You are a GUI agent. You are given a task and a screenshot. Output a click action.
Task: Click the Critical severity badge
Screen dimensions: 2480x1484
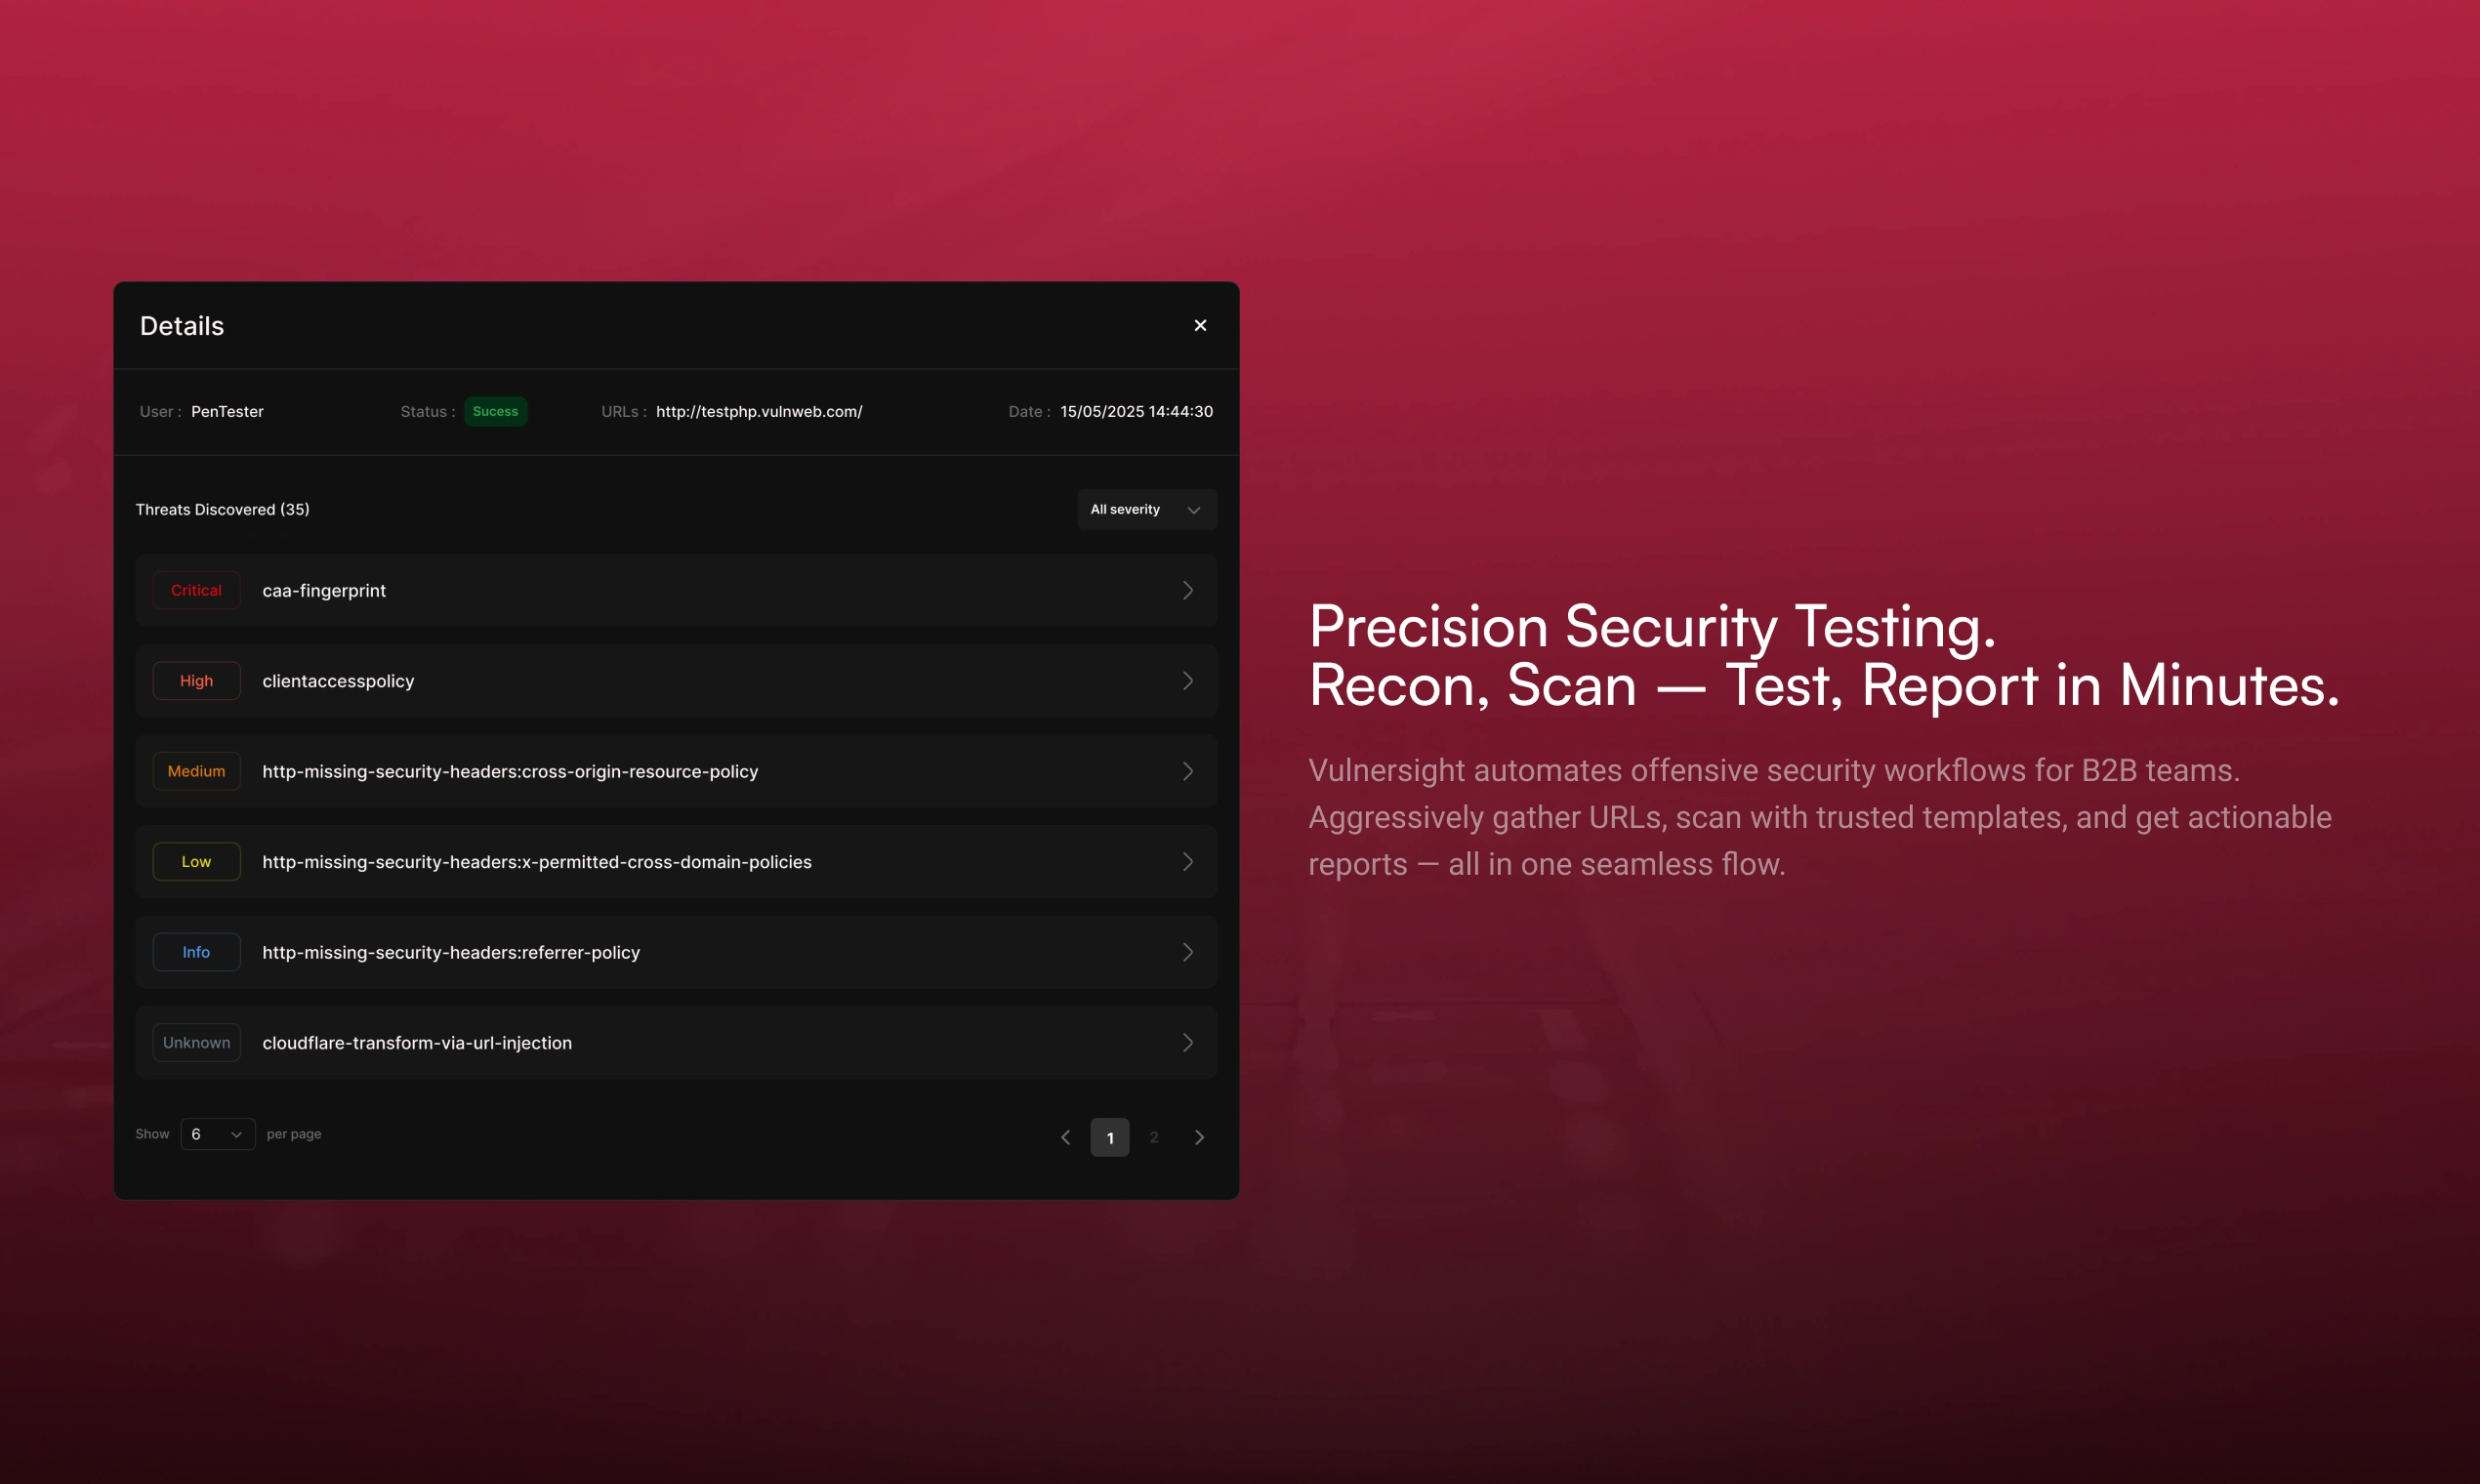point(196,590)
